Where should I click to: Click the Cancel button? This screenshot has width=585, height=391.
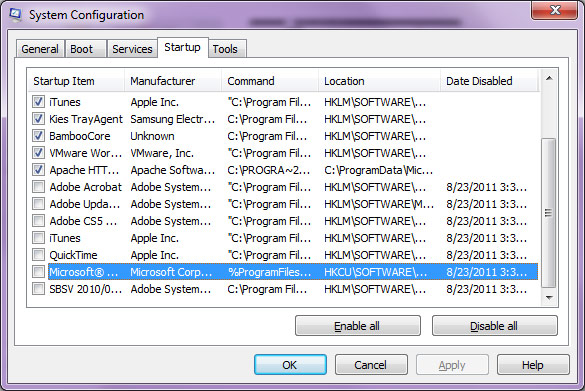(371, 365)
